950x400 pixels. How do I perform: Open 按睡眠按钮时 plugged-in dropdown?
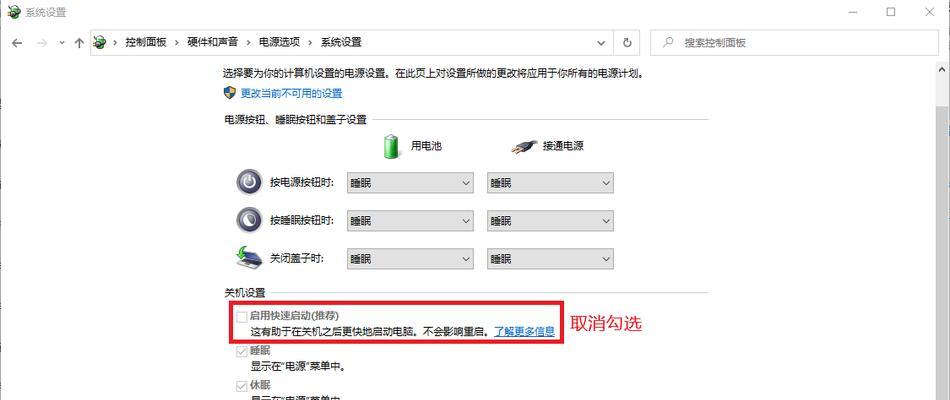[x=550, y=221]
